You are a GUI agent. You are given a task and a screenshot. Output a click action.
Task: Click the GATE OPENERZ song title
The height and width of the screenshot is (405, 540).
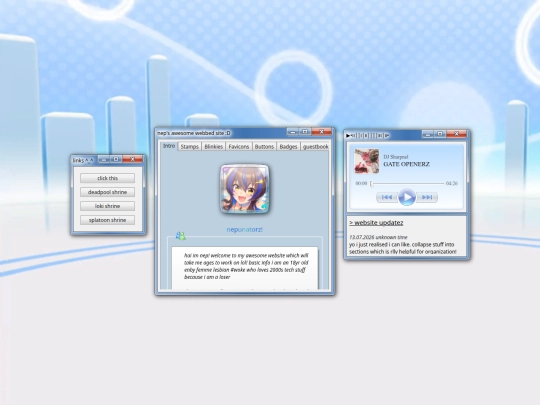[406, 164]
